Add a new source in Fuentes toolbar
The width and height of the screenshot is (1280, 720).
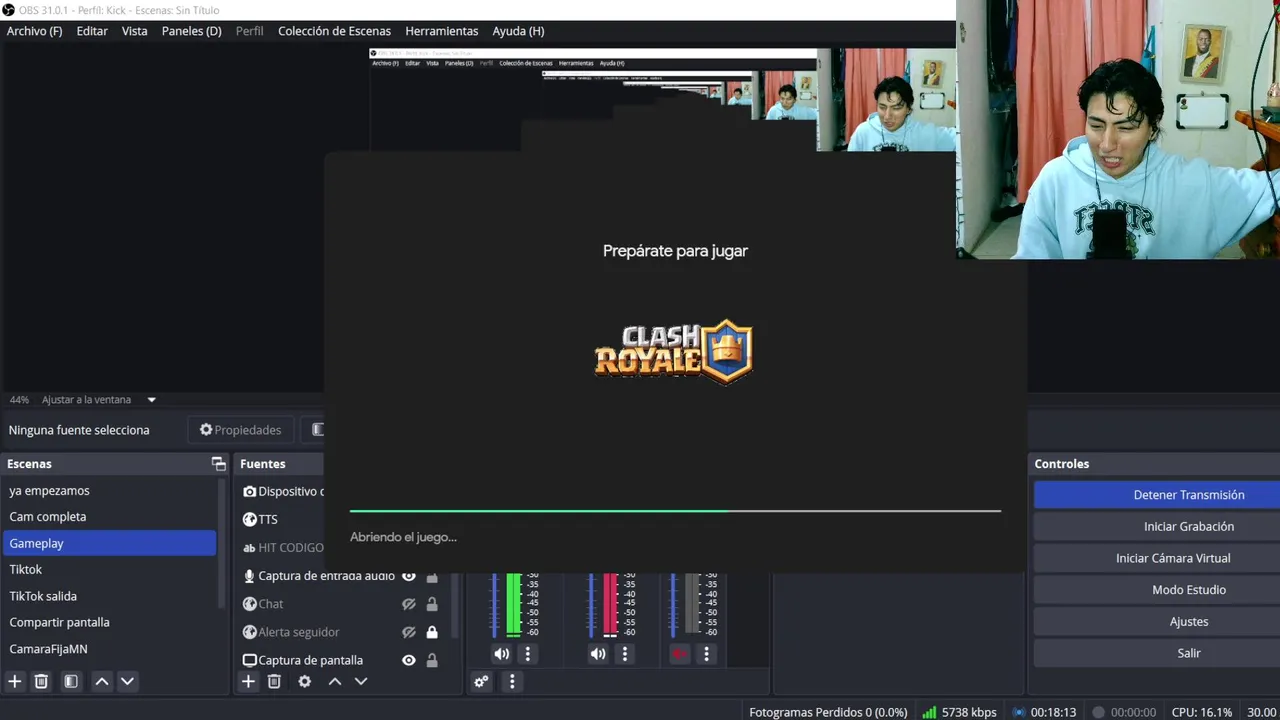[x=248, y=681]
